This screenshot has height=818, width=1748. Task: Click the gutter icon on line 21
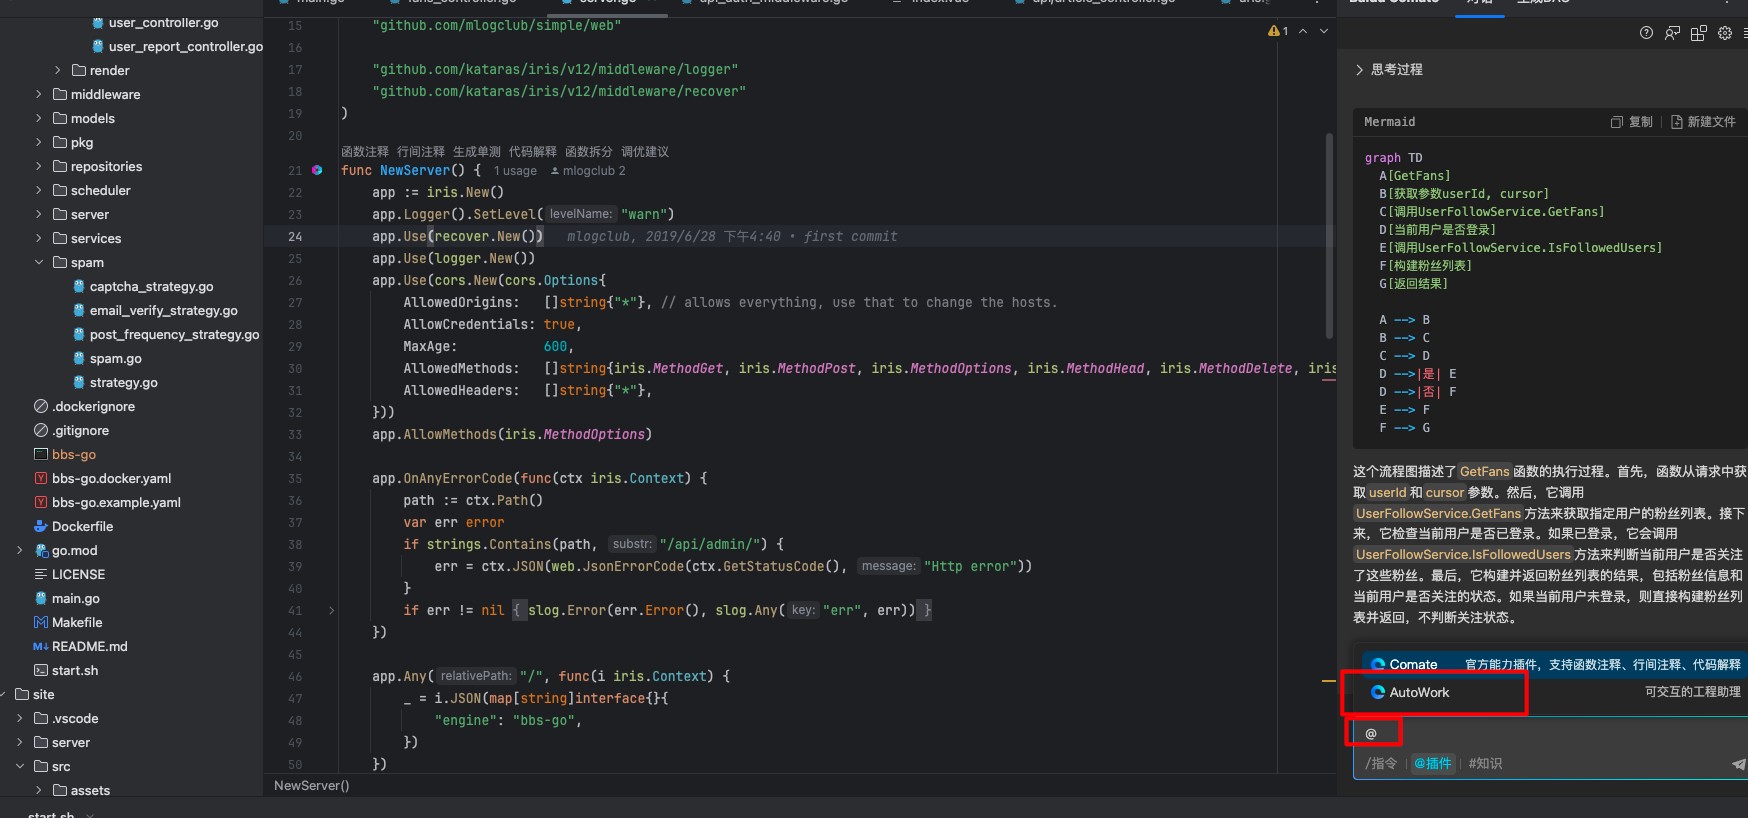pyautogui.click(x=317, y=170)
